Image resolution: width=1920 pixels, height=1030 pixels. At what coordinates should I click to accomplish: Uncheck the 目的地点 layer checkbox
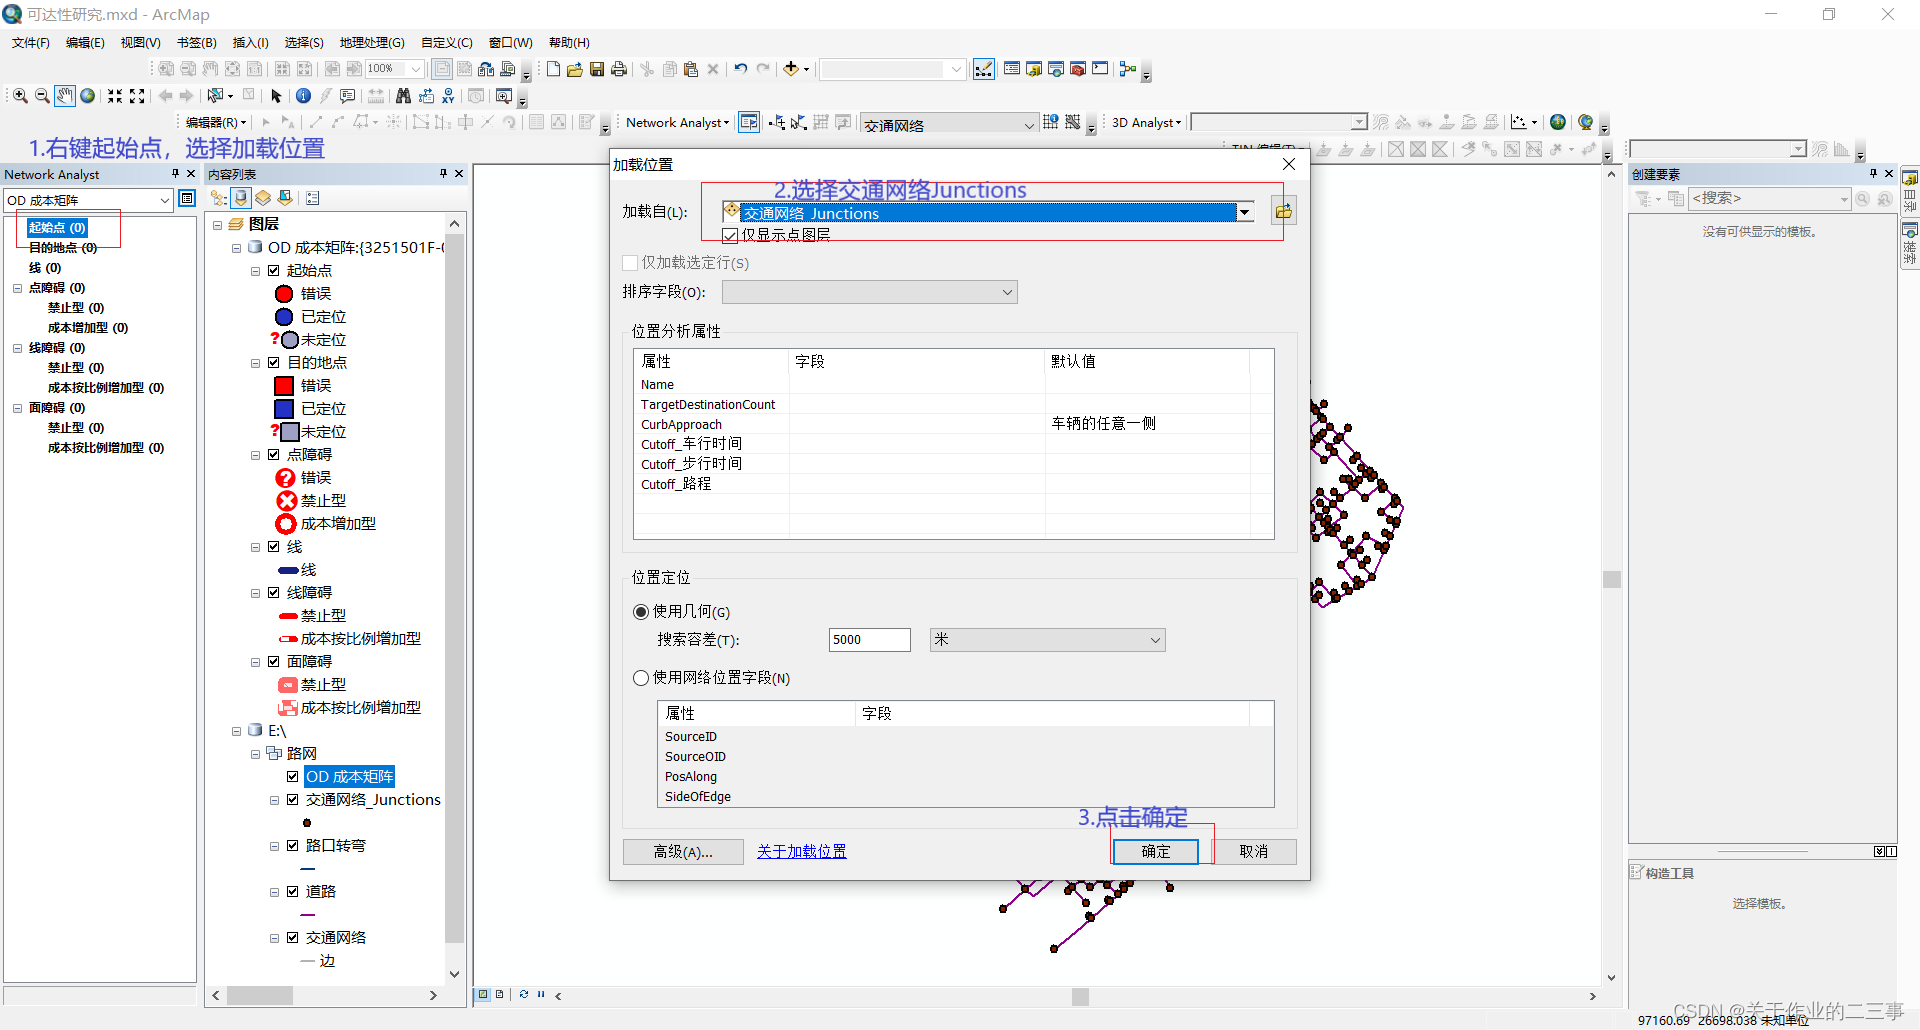click(273, 363)
